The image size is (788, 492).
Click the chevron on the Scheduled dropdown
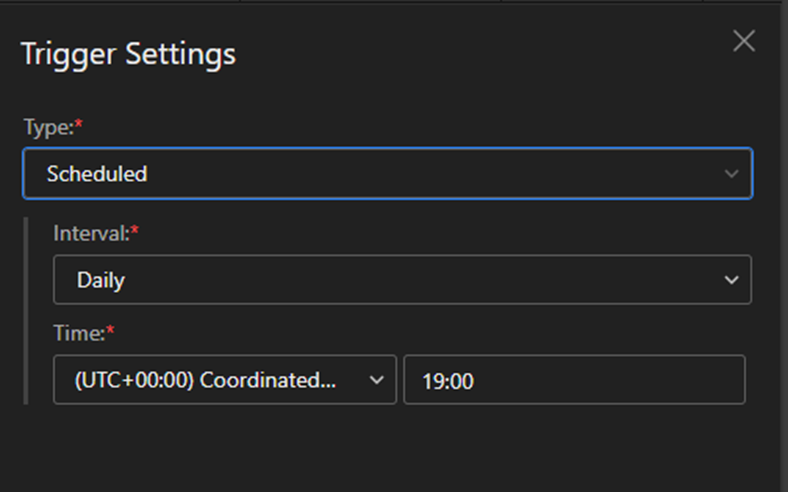(x=731, y=174)
